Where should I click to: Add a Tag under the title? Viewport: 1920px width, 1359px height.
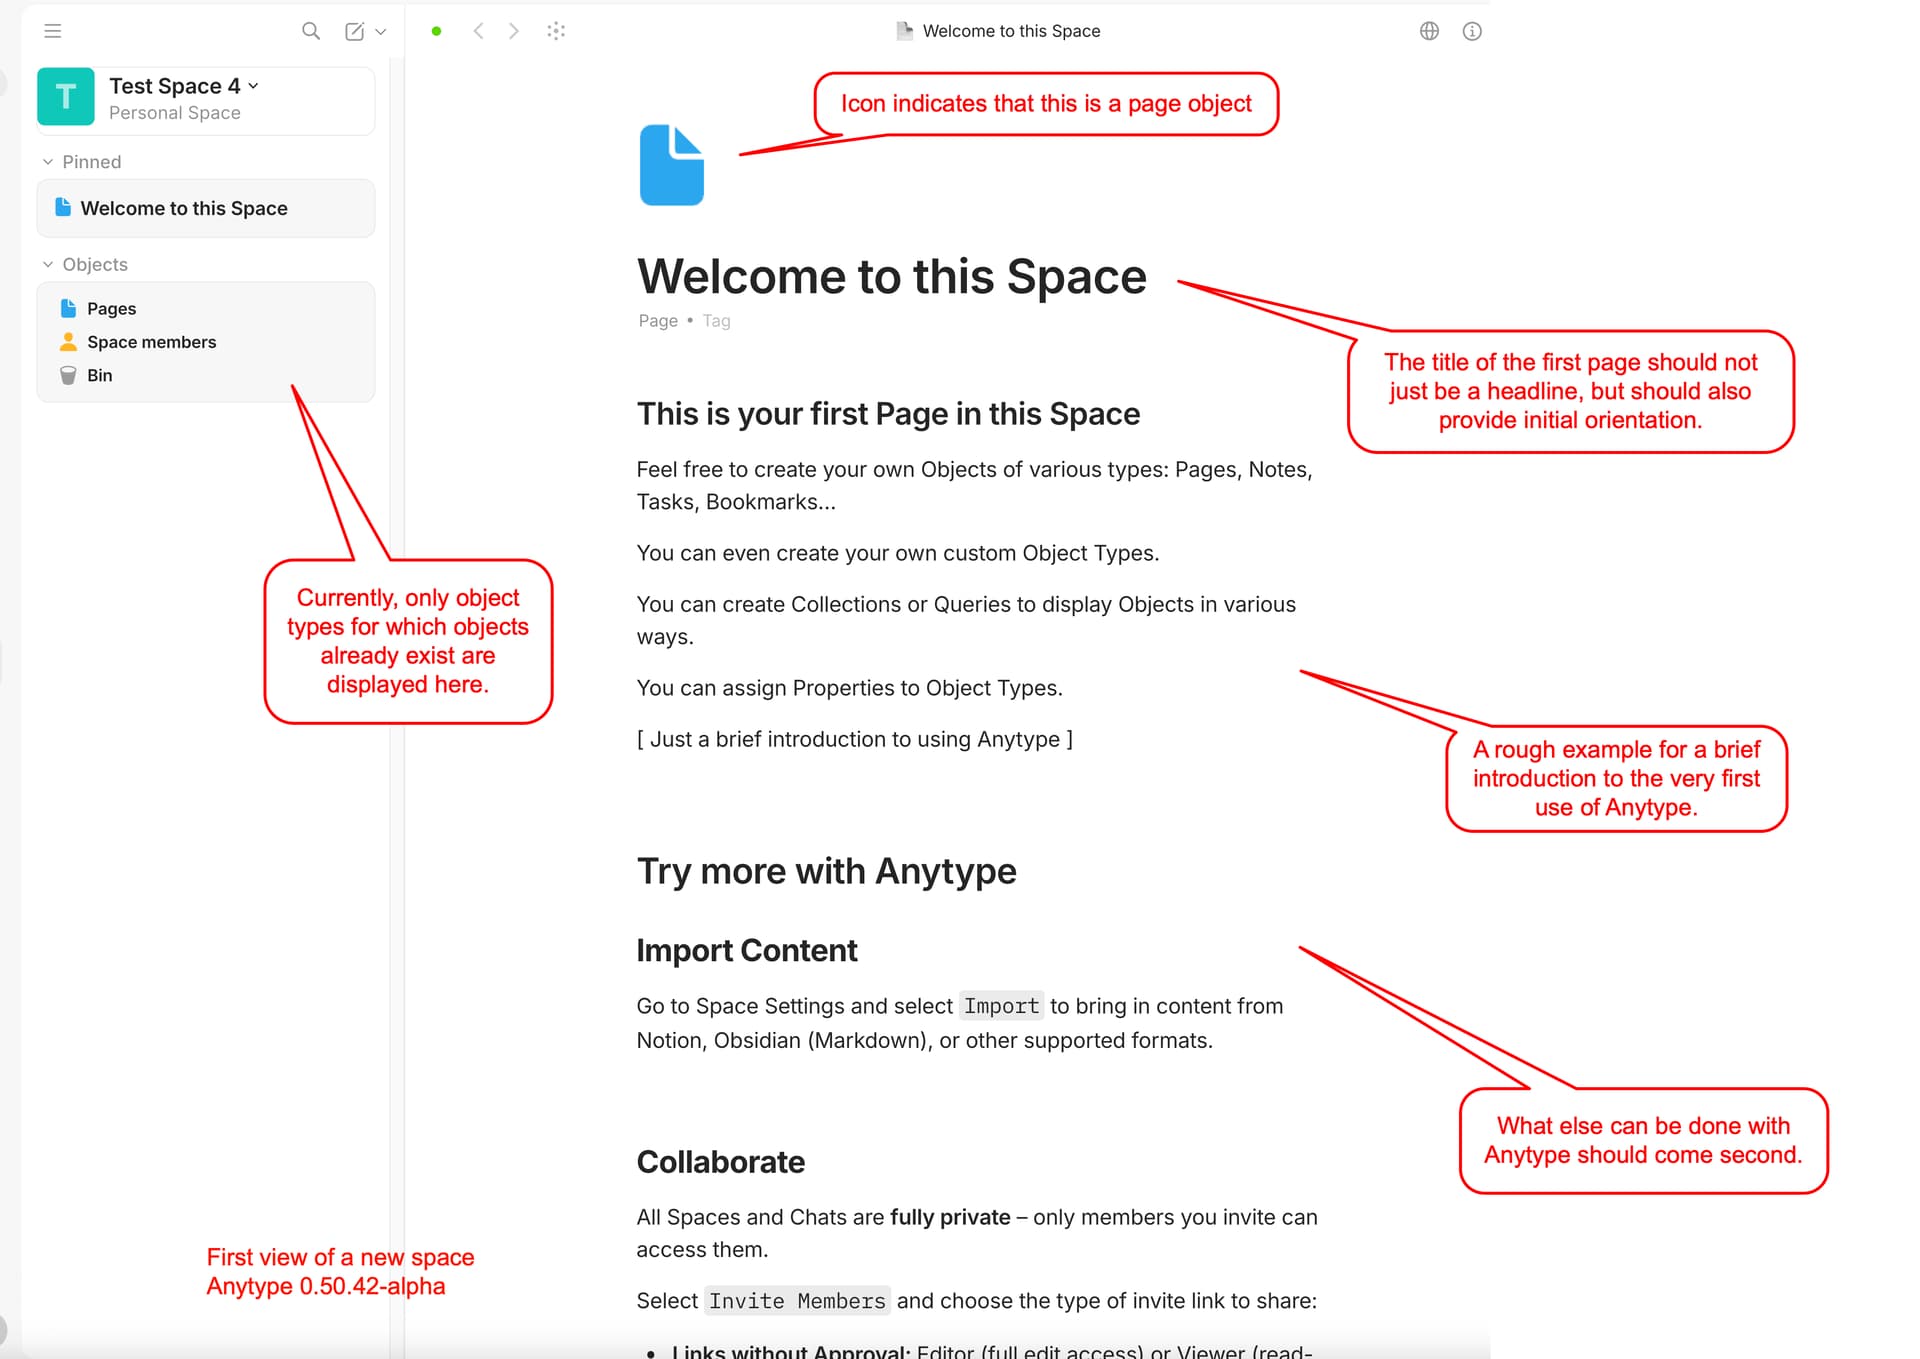[x=716, y=321]
